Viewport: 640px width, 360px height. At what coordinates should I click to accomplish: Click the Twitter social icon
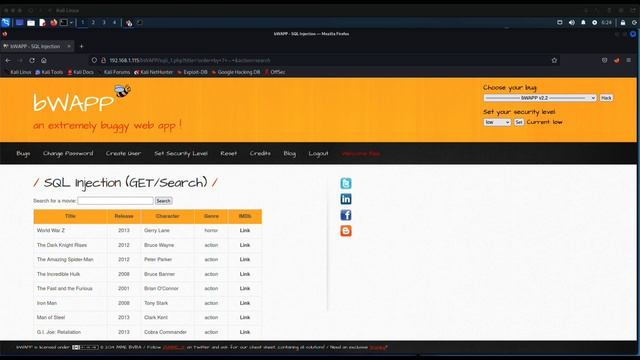pos(346,183)
